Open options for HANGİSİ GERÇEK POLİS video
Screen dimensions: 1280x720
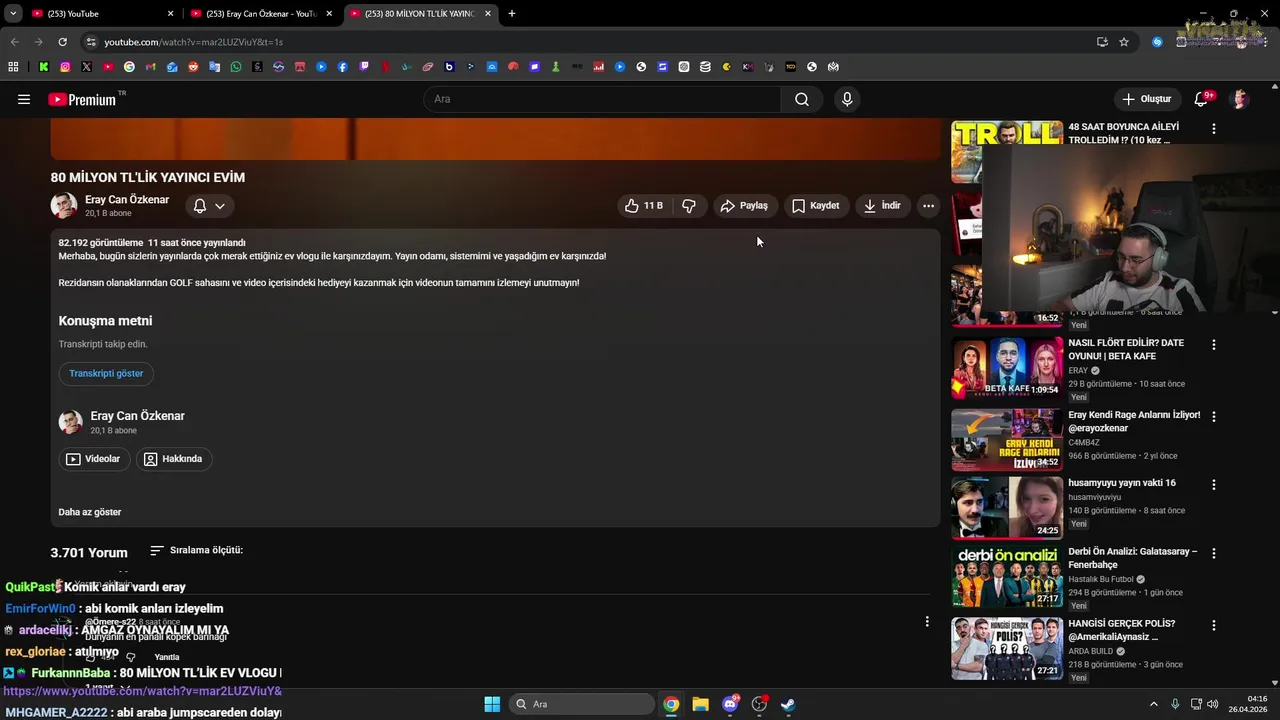(x=1214, y=625)
